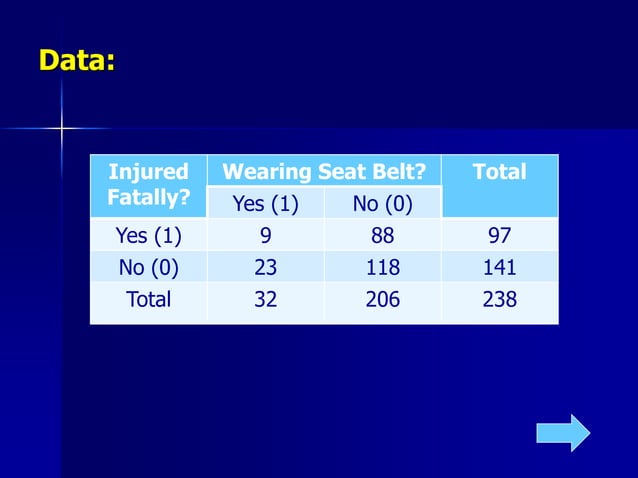The height and width of the screenshot is (478, 638).
Task: Select the cell containing 23
Action: click(x=265, y=267)
